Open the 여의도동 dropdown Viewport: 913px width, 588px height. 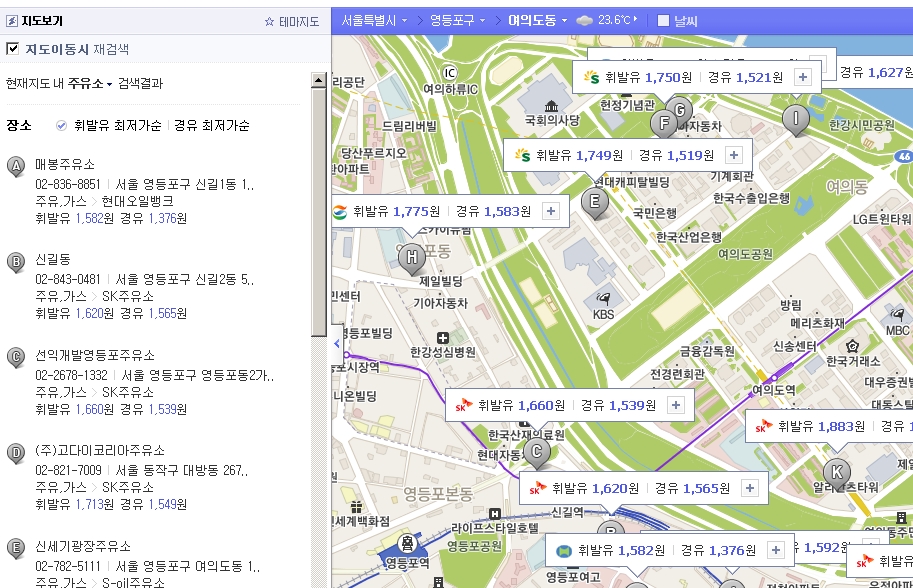(537, 21)
